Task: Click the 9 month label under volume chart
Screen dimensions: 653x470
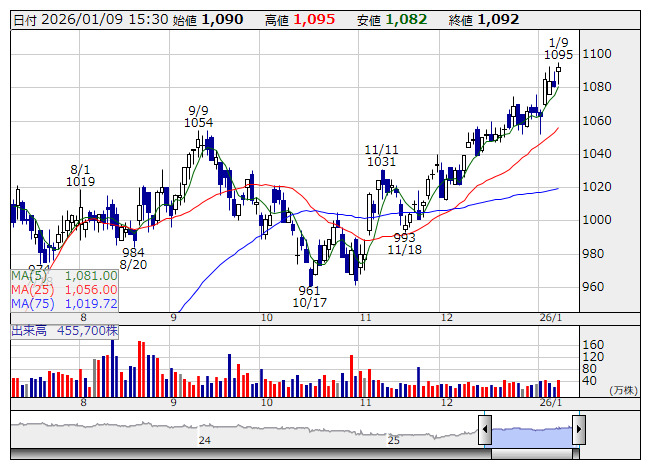Action: [x=173, y=403]
